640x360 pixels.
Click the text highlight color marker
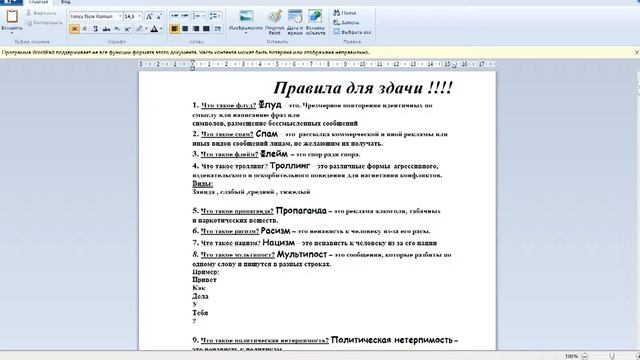click(139, 29)
